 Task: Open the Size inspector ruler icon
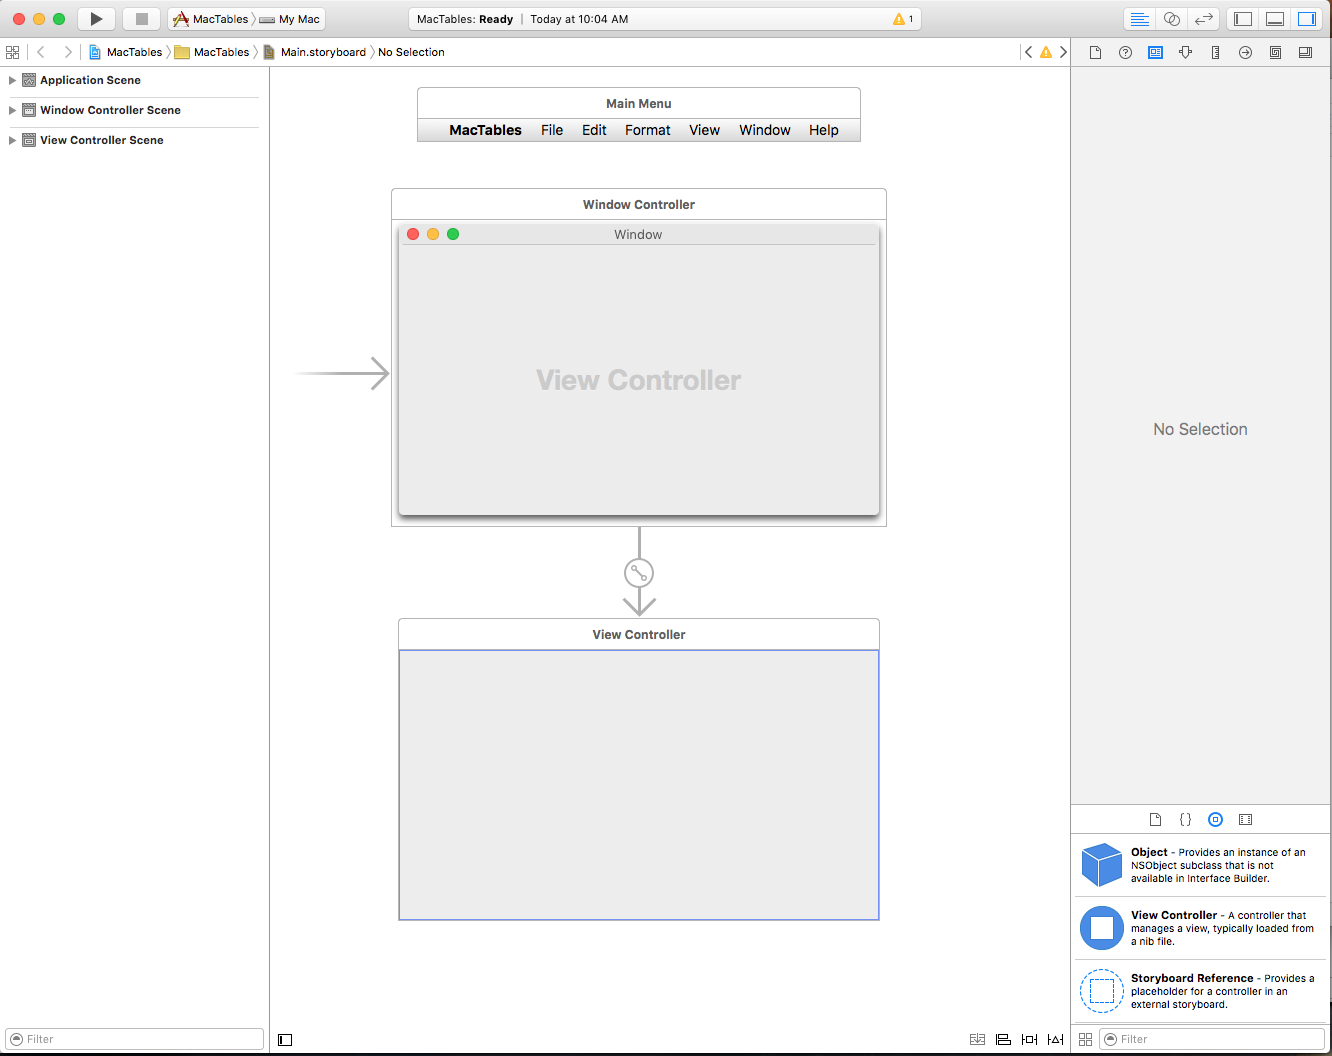[x=1215, y=52]
